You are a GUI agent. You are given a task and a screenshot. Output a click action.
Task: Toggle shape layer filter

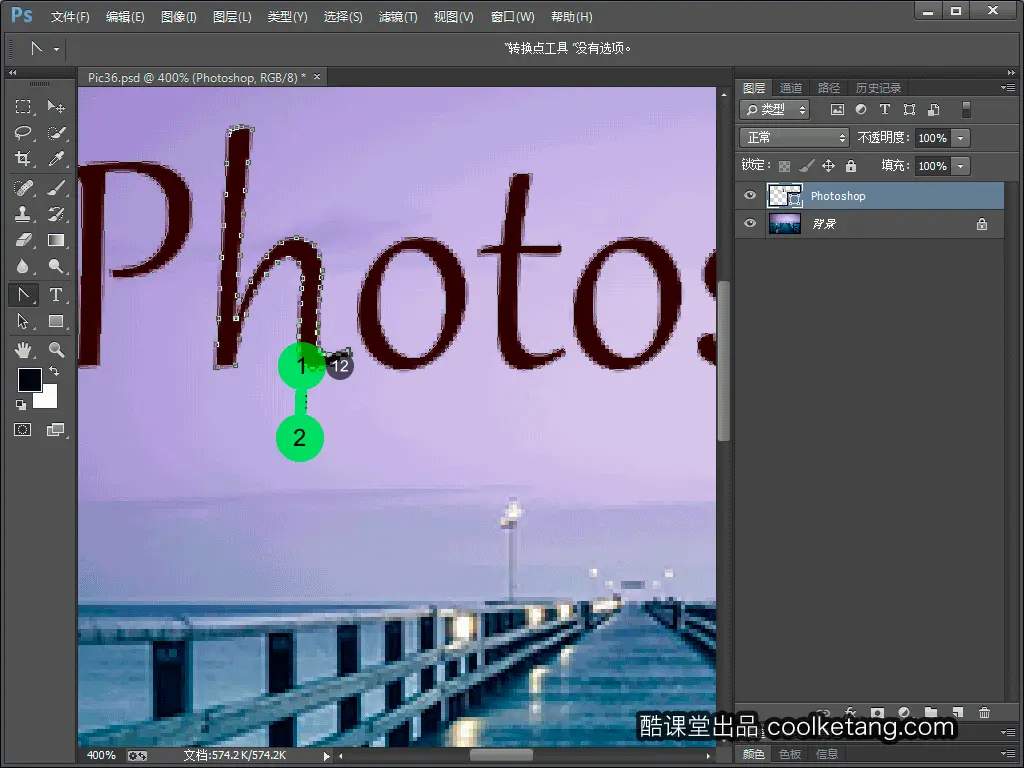click(909, 110)
